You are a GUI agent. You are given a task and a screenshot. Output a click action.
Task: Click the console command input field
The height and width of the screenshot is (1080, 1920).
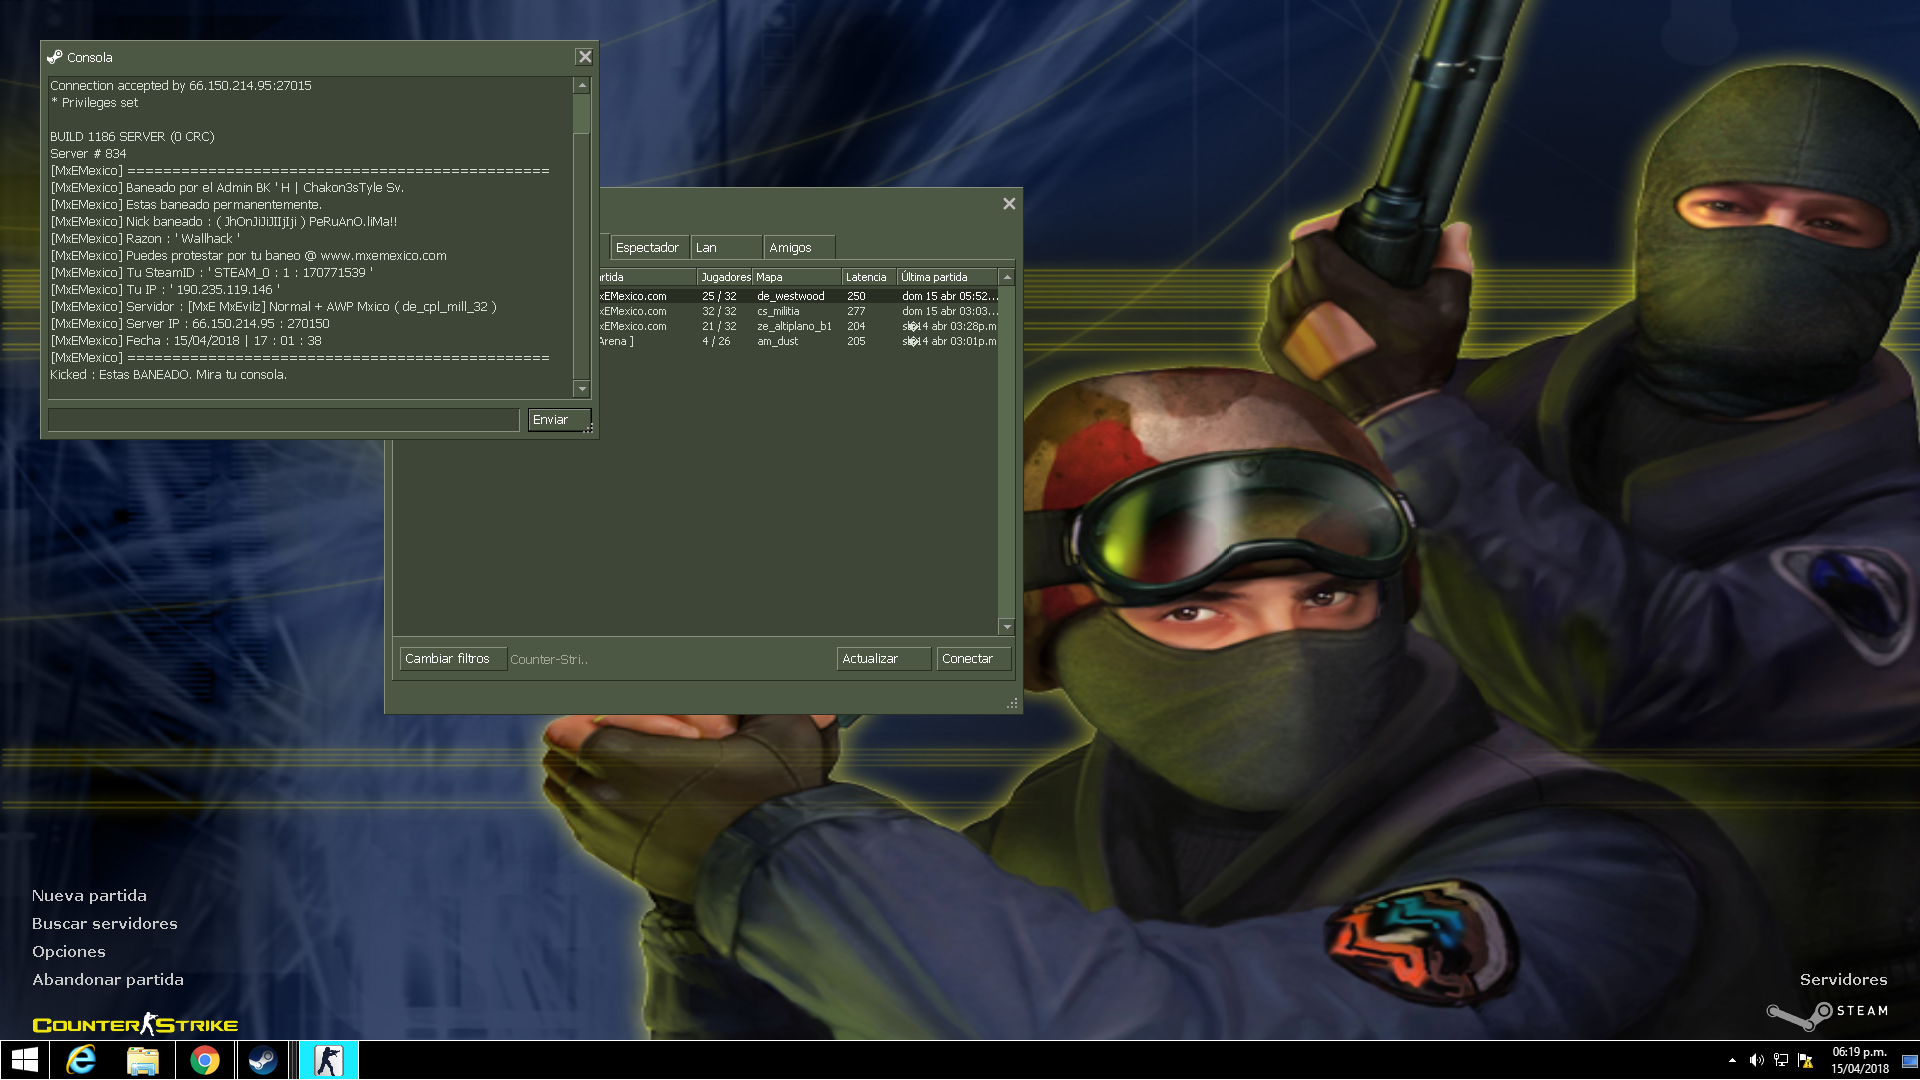point(284,420)
